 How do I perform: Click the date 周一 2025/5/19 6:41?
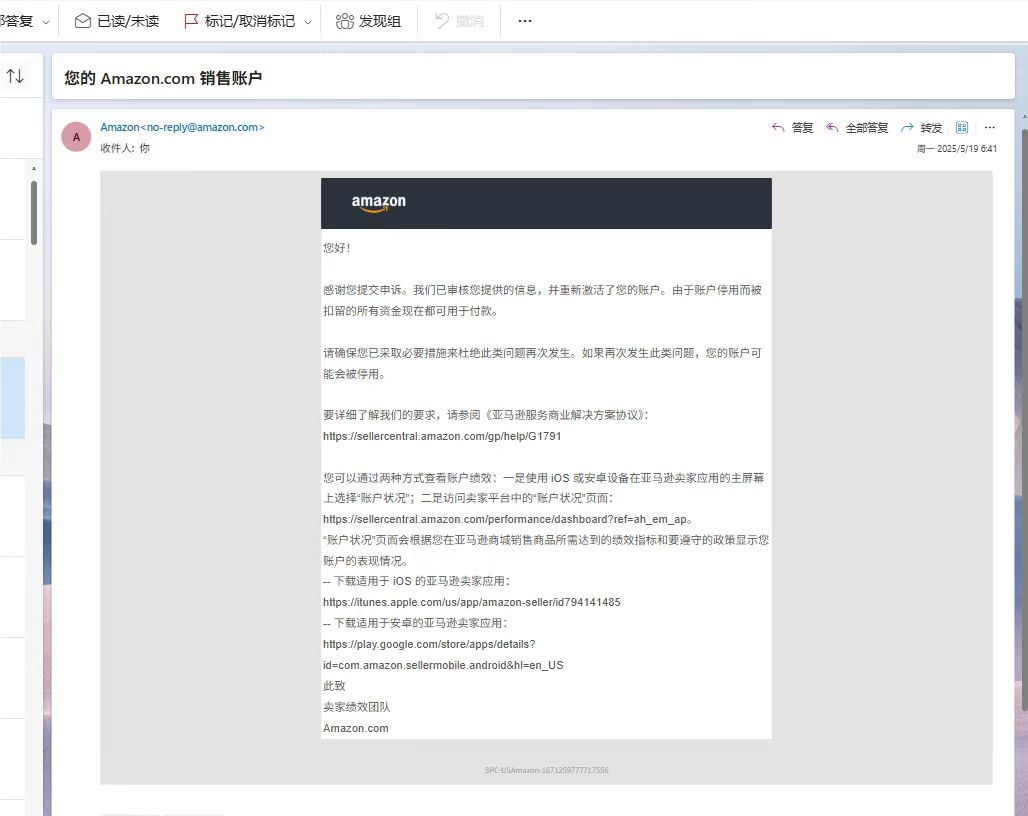[957, 149]
